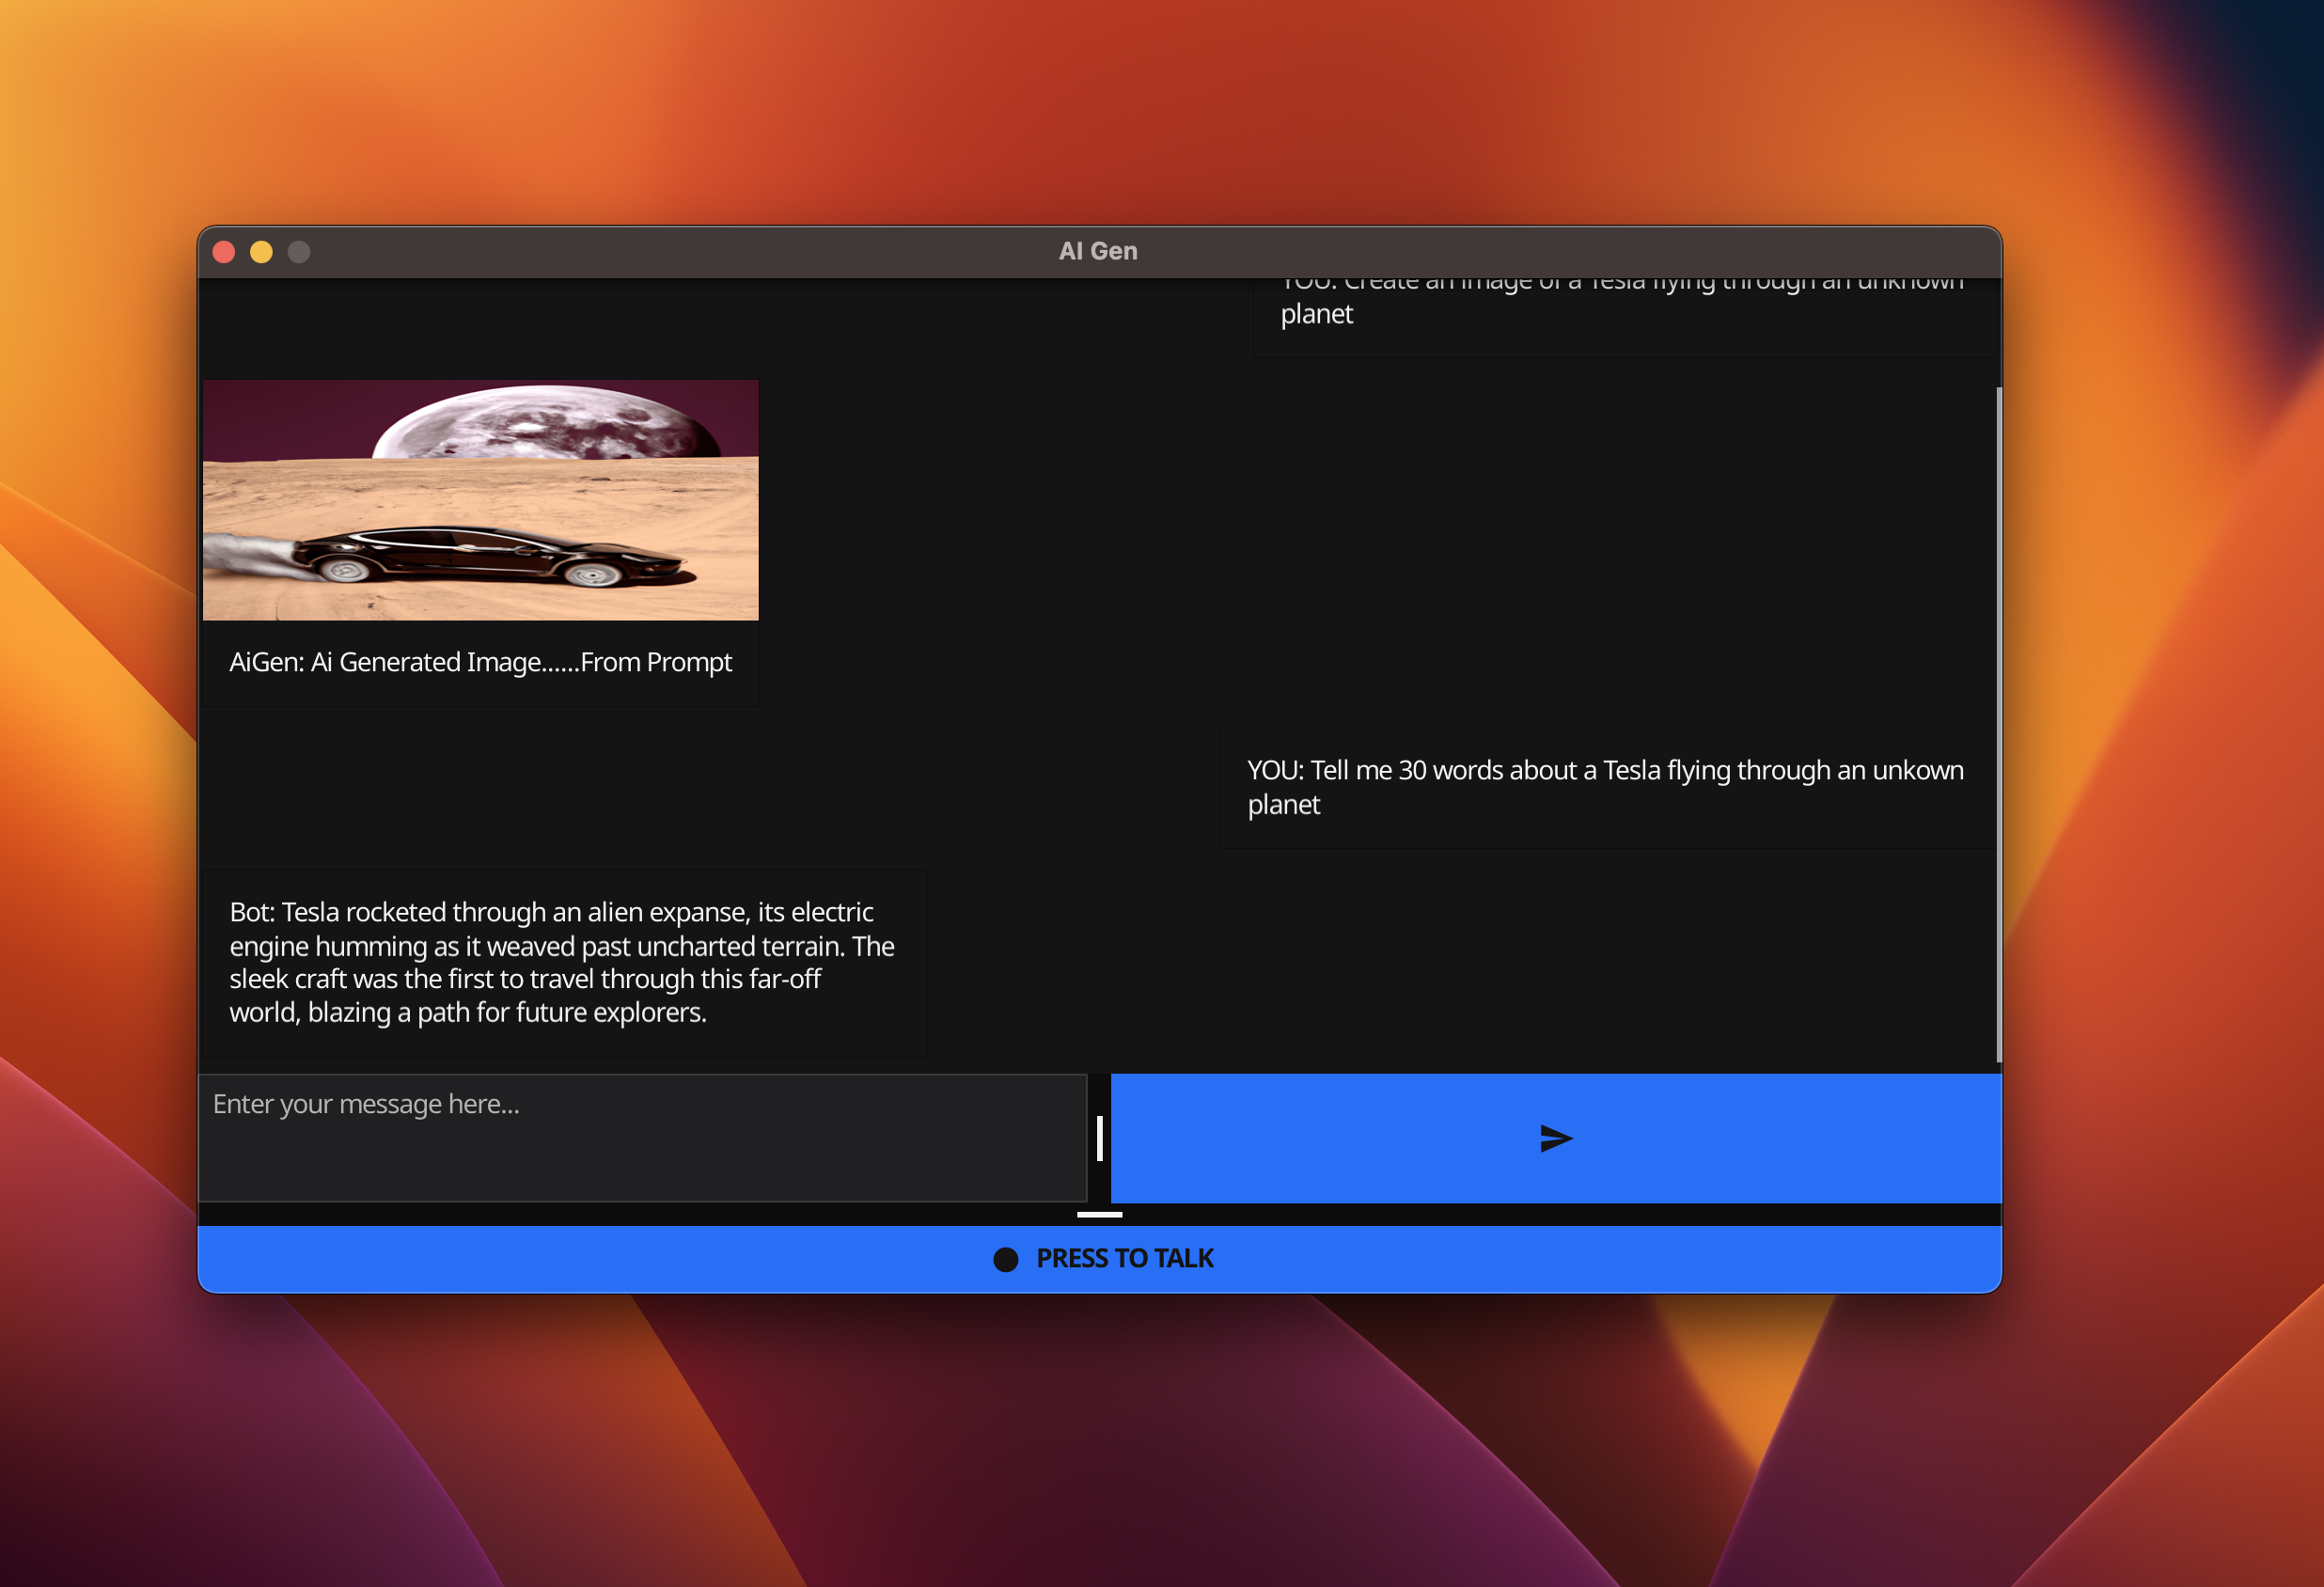The height and width of the screenshot is (1587, 2324).
Task: Open the generated Tesla desert image
Action: tap(480, 499)
